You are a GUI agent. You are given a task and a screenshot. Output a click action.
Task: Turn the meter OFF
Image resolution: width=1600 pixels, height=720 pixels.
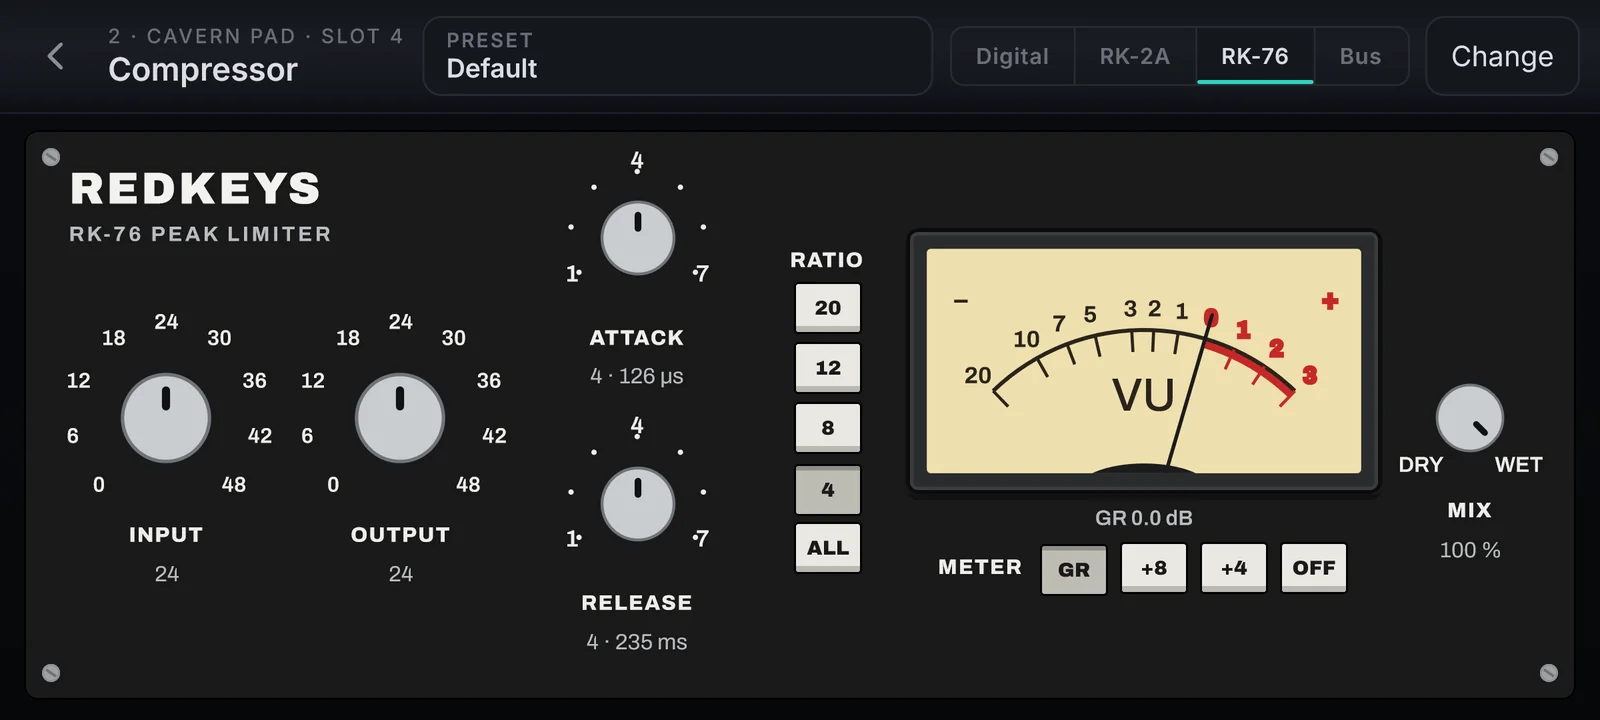click(x=1314, y=568)
